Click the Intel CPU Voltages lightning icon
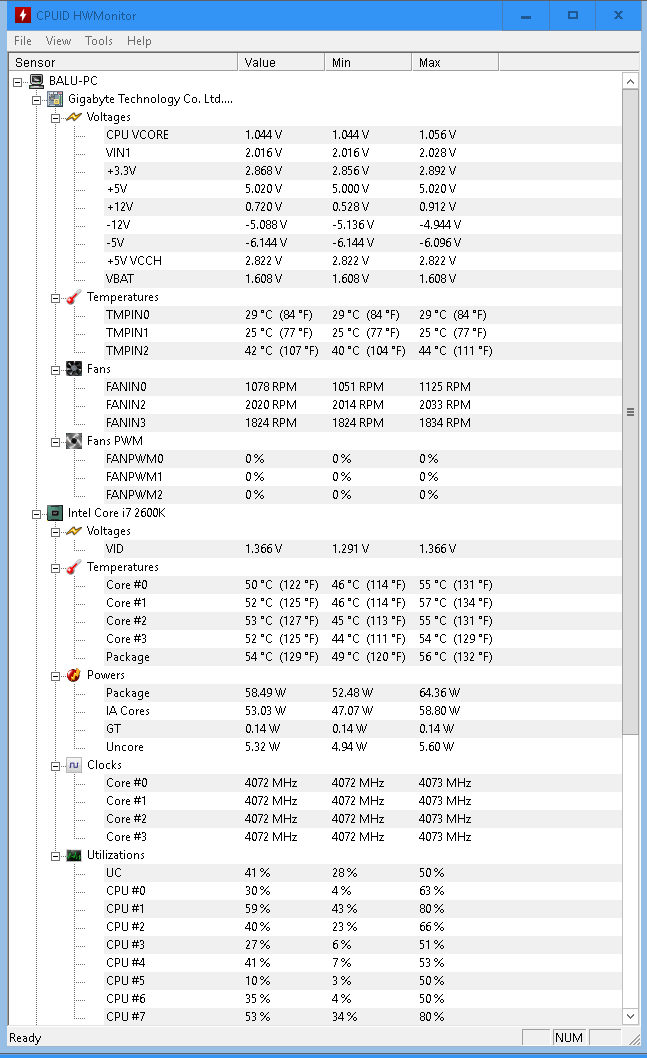This screenshot has height=1058, width=647. click(74, 532)
